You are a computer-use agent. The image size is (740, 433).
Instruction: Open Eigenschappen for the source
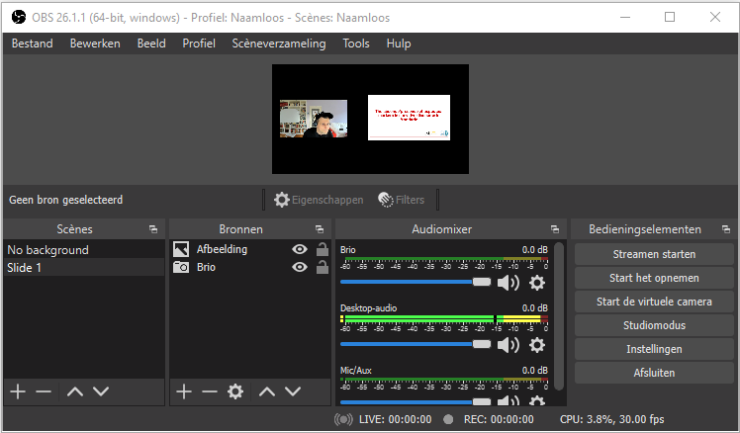(319, 200)
